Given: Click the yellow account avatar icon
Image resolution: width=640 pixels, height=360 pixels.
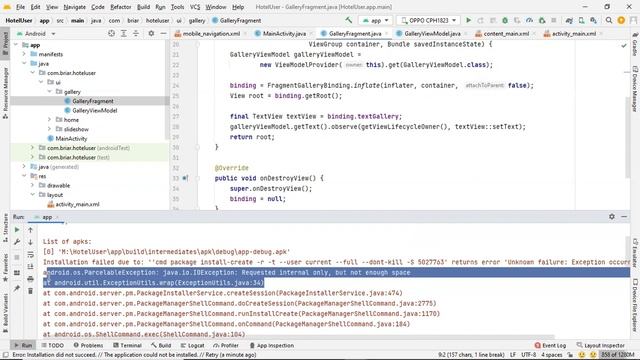Looking at the screenshot, I should point(621,20).
